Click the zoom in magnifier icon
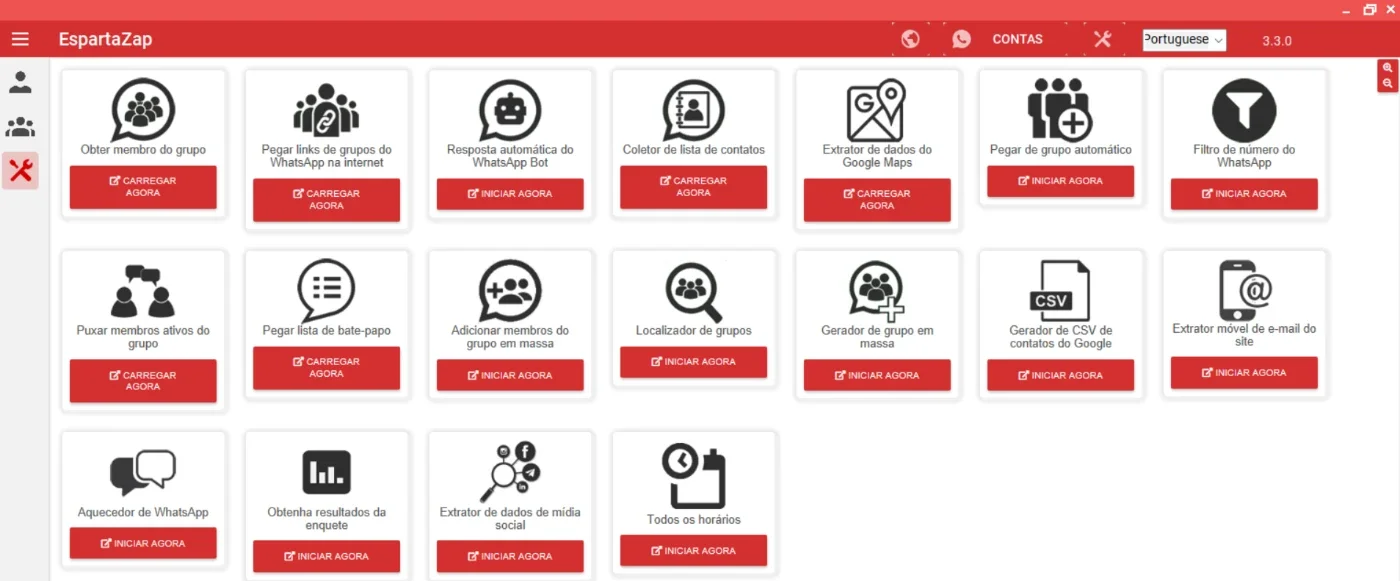 click(1387, 67)
